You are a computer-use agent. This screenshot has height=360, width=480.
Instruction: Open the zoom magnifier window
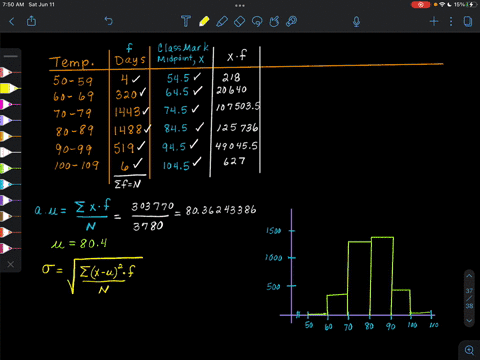coord(469,350)
